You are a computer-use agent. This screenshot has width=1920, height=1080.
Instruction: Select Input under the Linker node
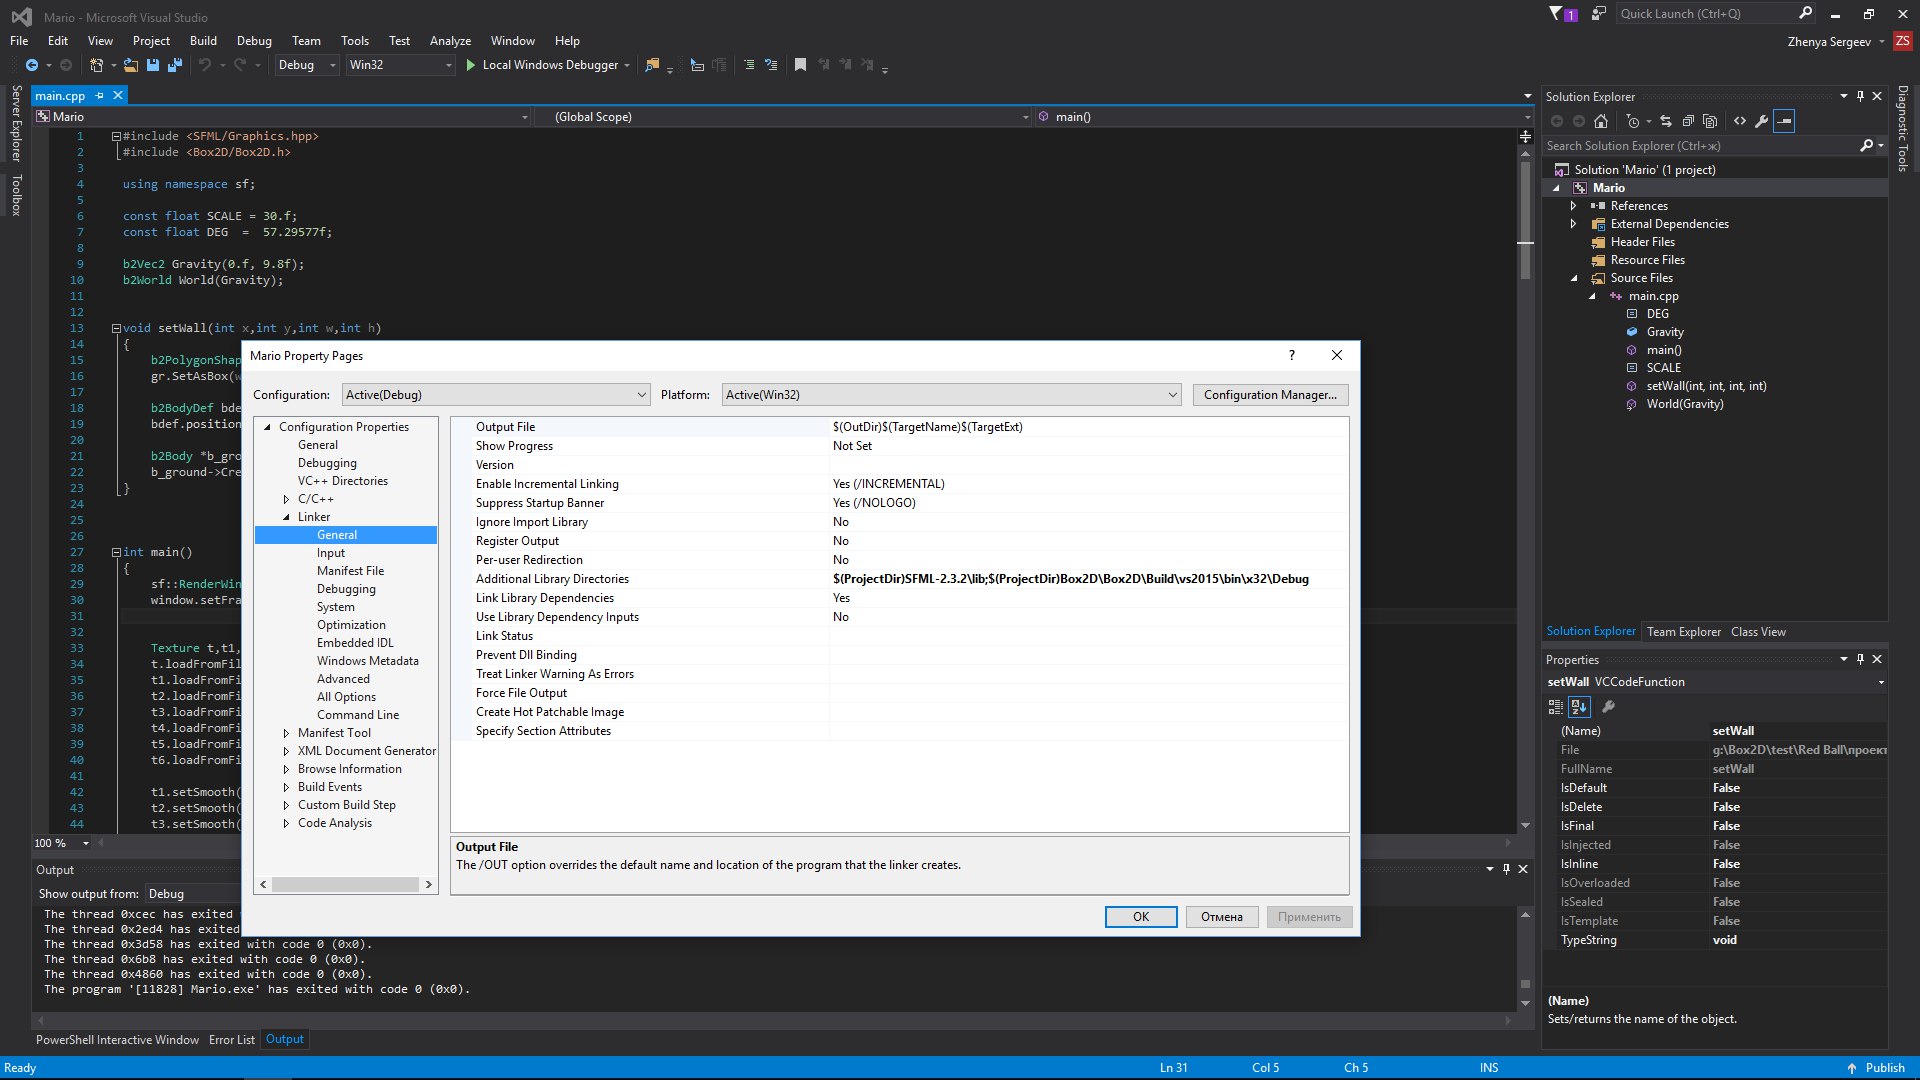click(x=331, y=553)
